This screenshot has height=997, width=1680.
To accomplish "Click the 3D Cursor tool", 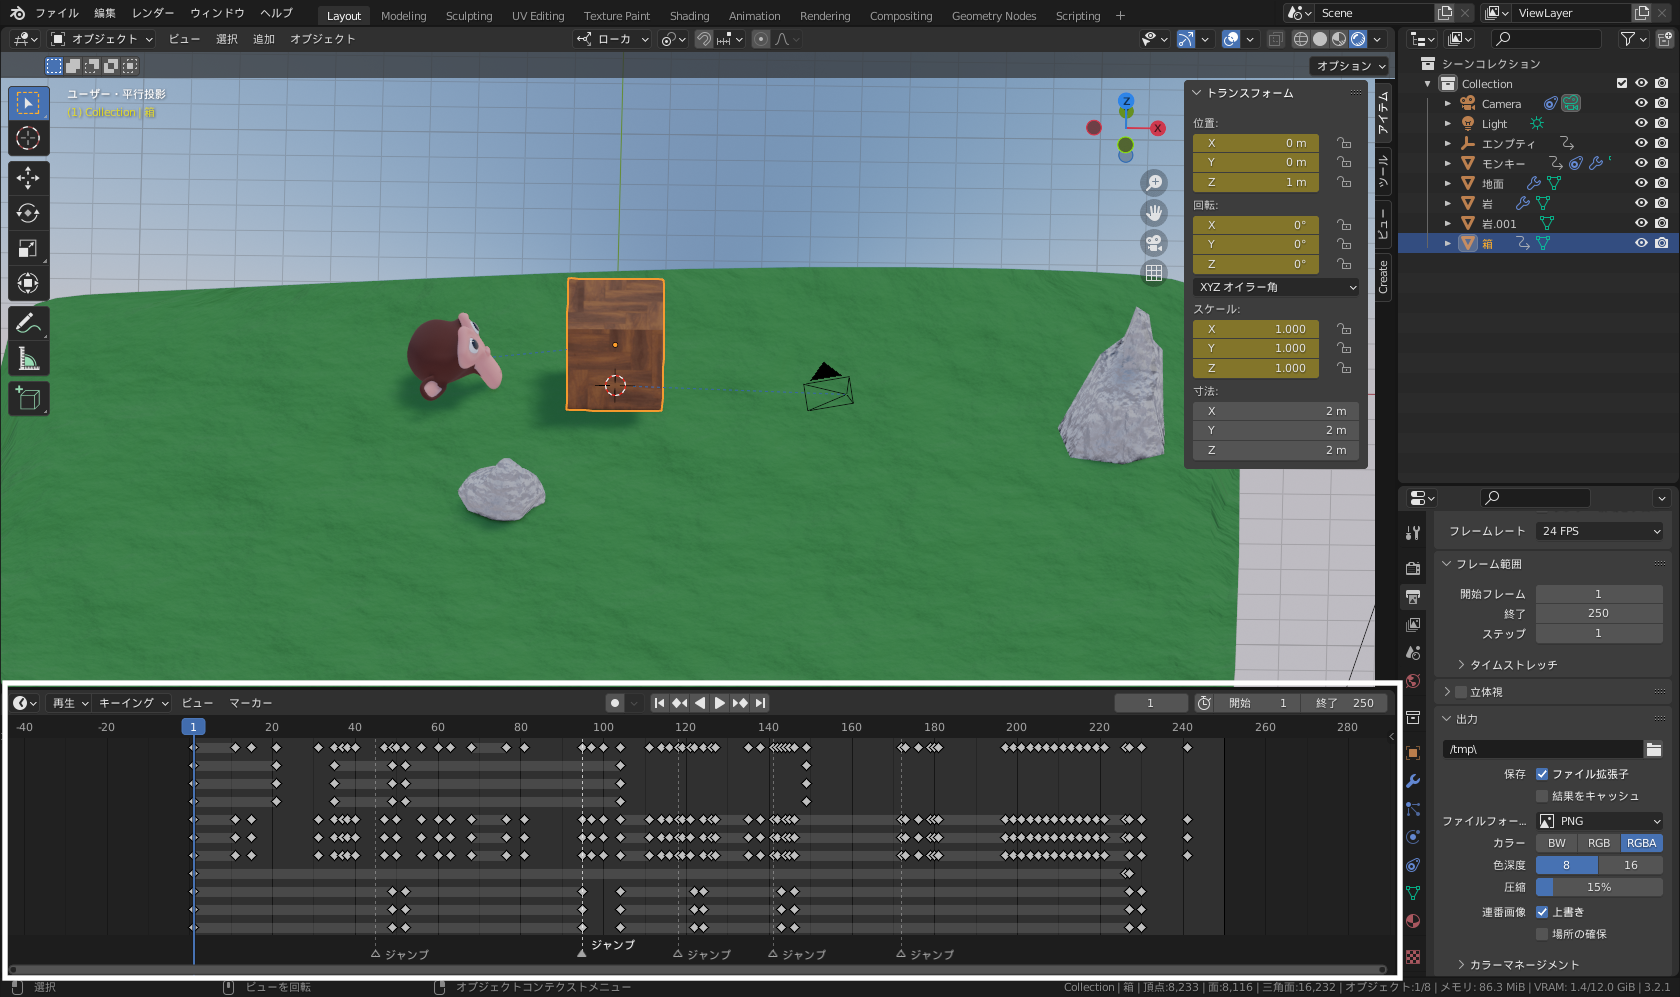I will coord(28,138).
